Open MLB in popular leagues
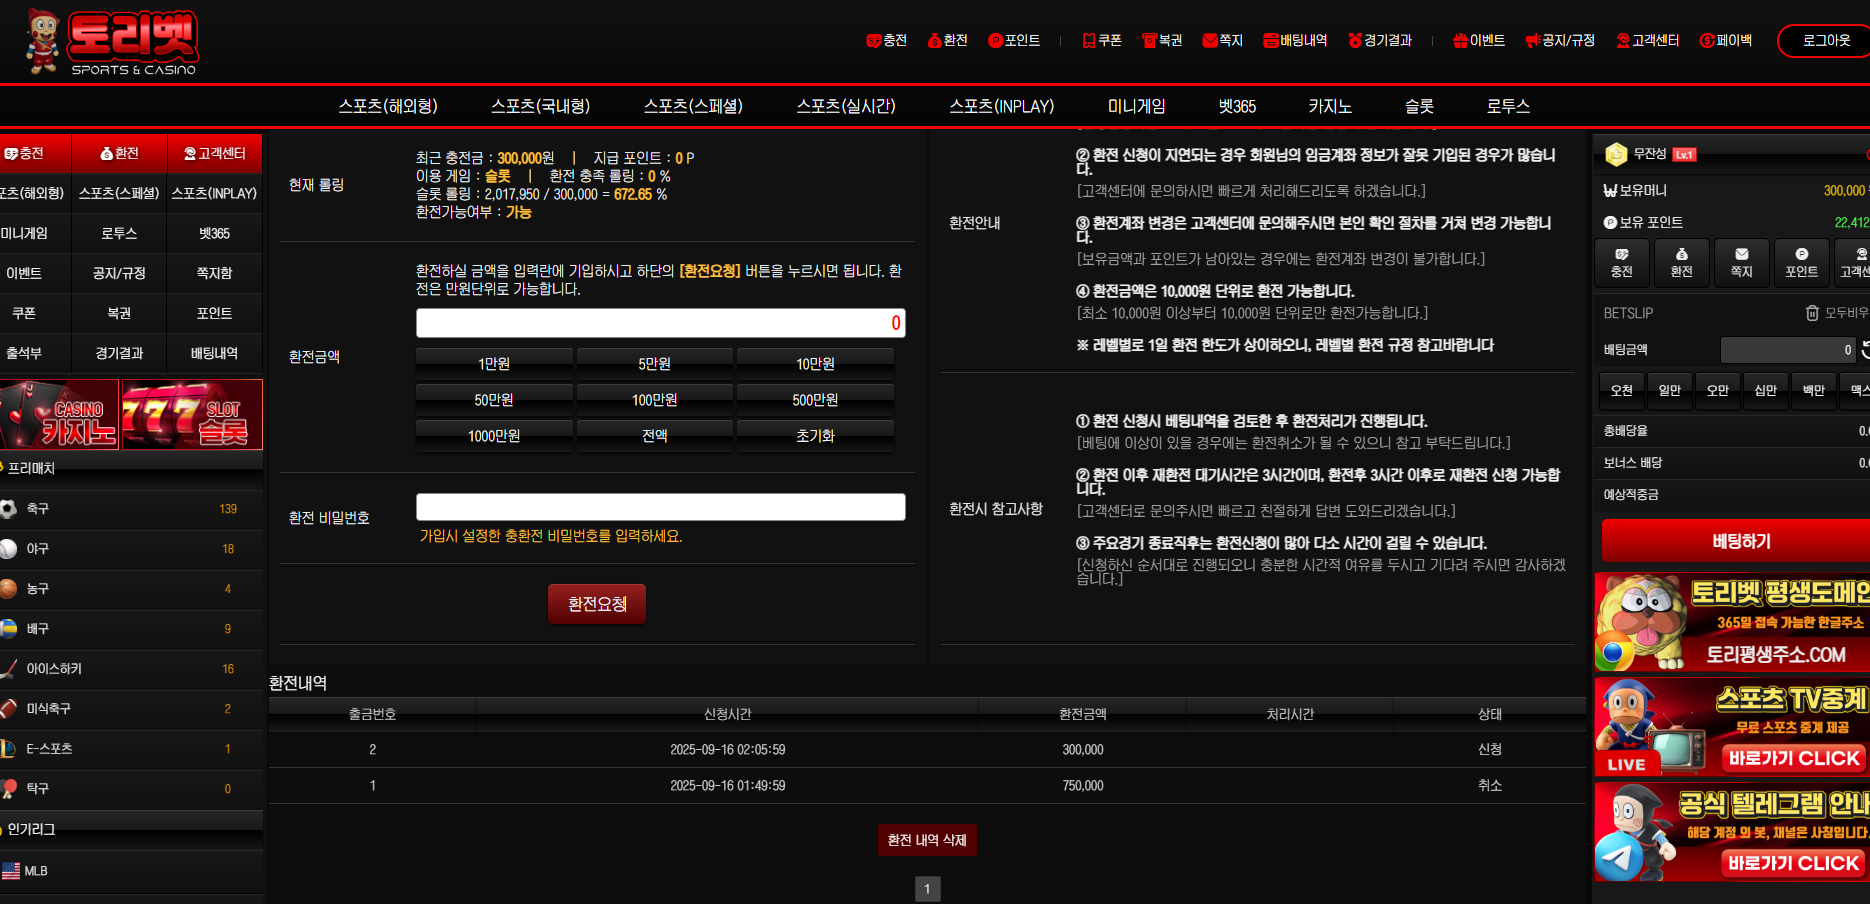Screen dimensions: 1870x904 pos(36,871)
